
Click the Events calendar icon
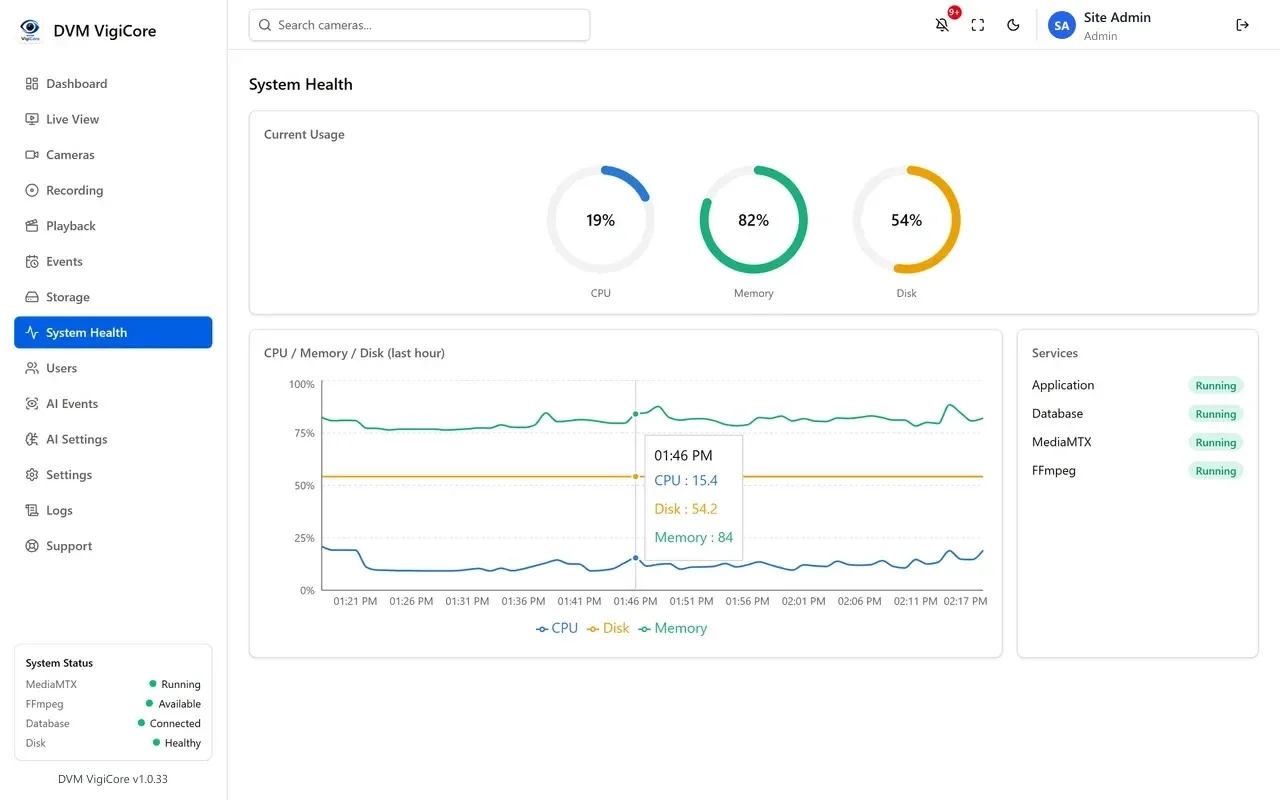pos(32,262)
